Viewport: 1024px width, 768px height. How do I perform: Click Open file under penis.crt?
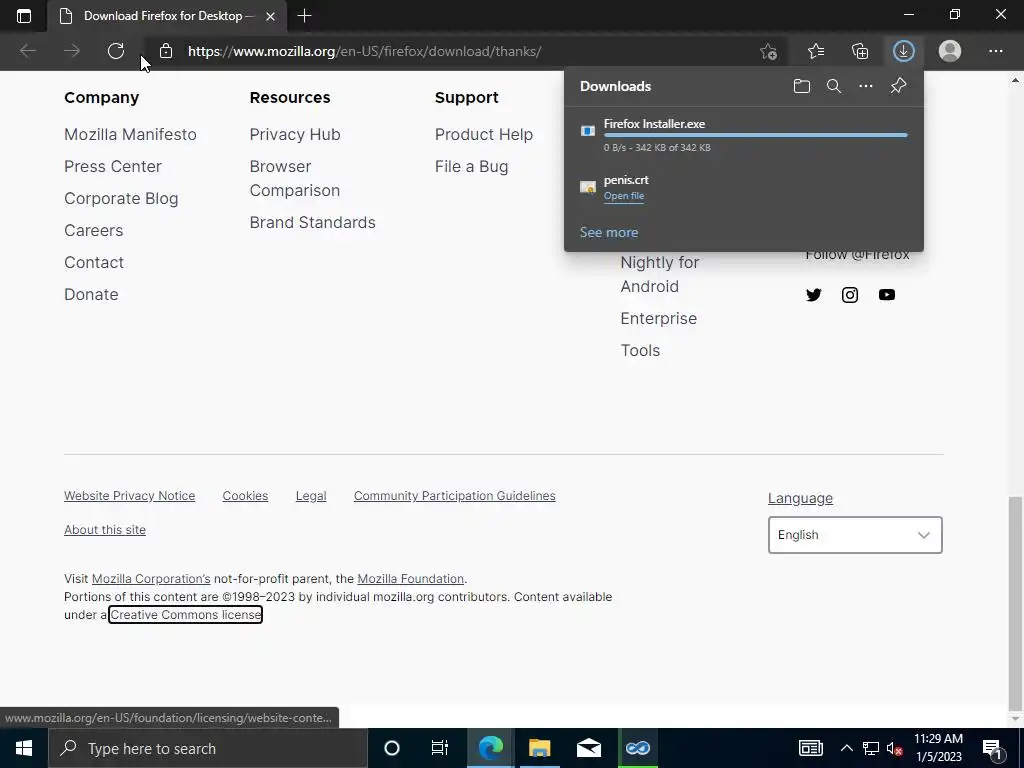(x=624, y=195)
